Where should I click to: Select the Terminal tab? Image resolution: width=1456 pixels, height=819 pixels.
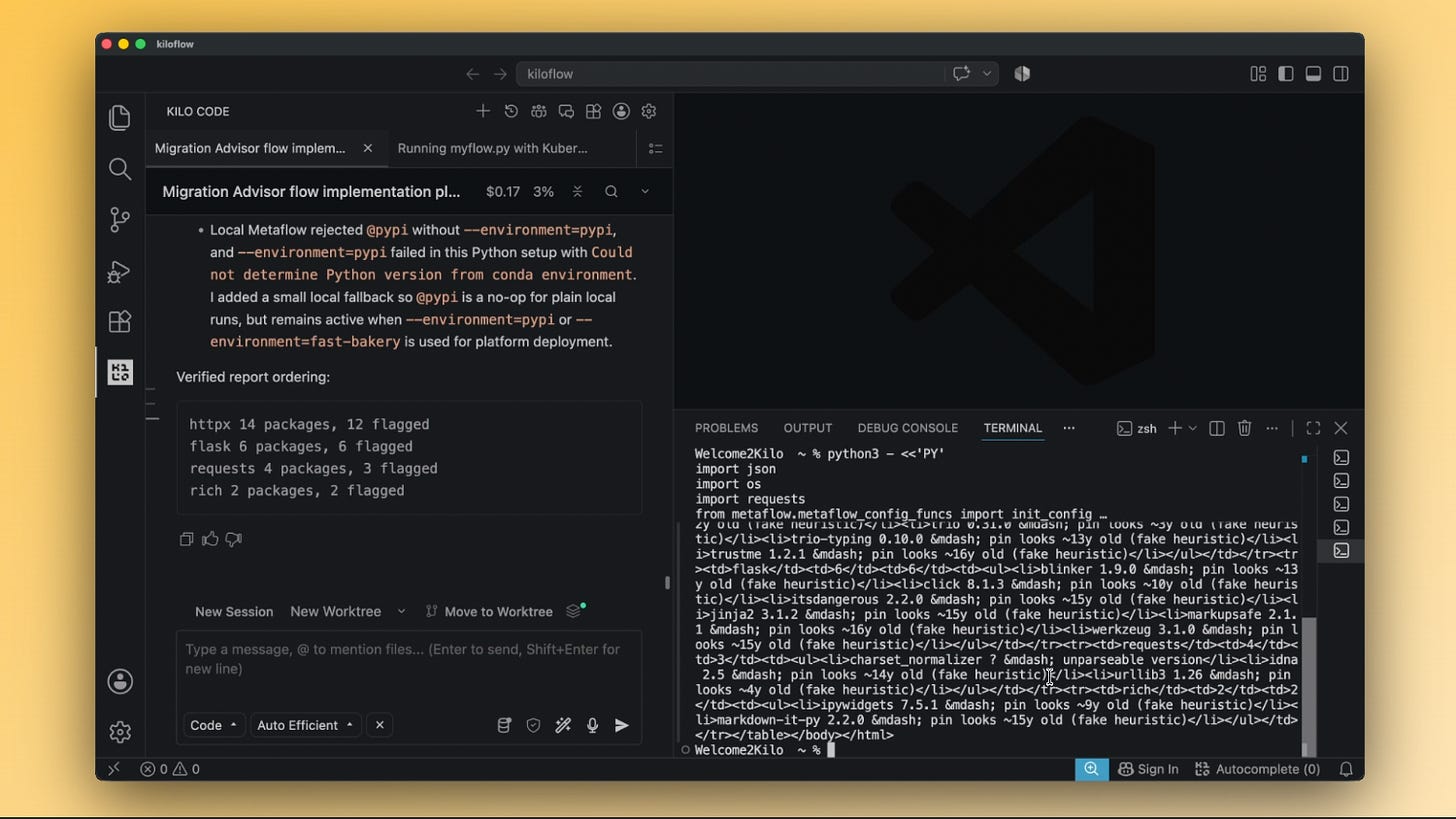[x=1012, y=428]
